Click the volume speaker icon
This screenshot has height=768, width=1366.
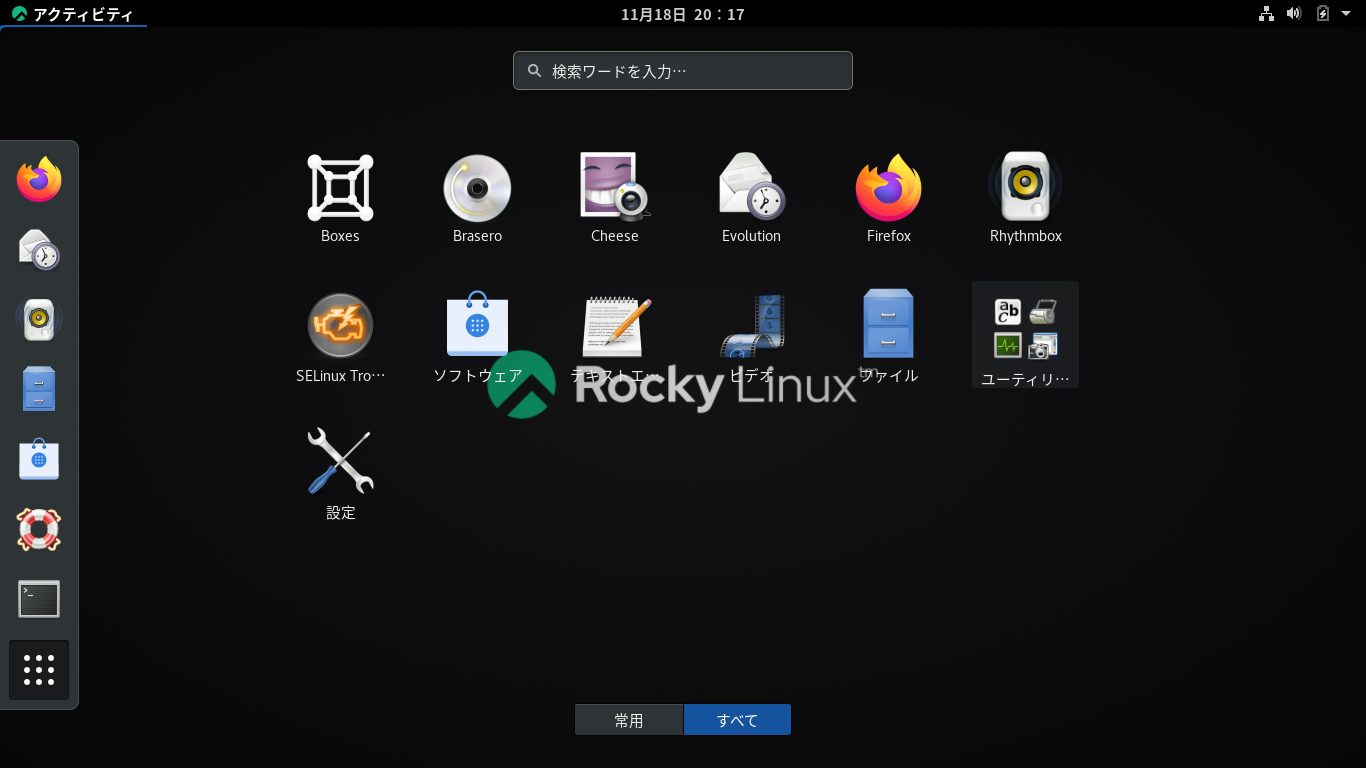click(1294, 14)
